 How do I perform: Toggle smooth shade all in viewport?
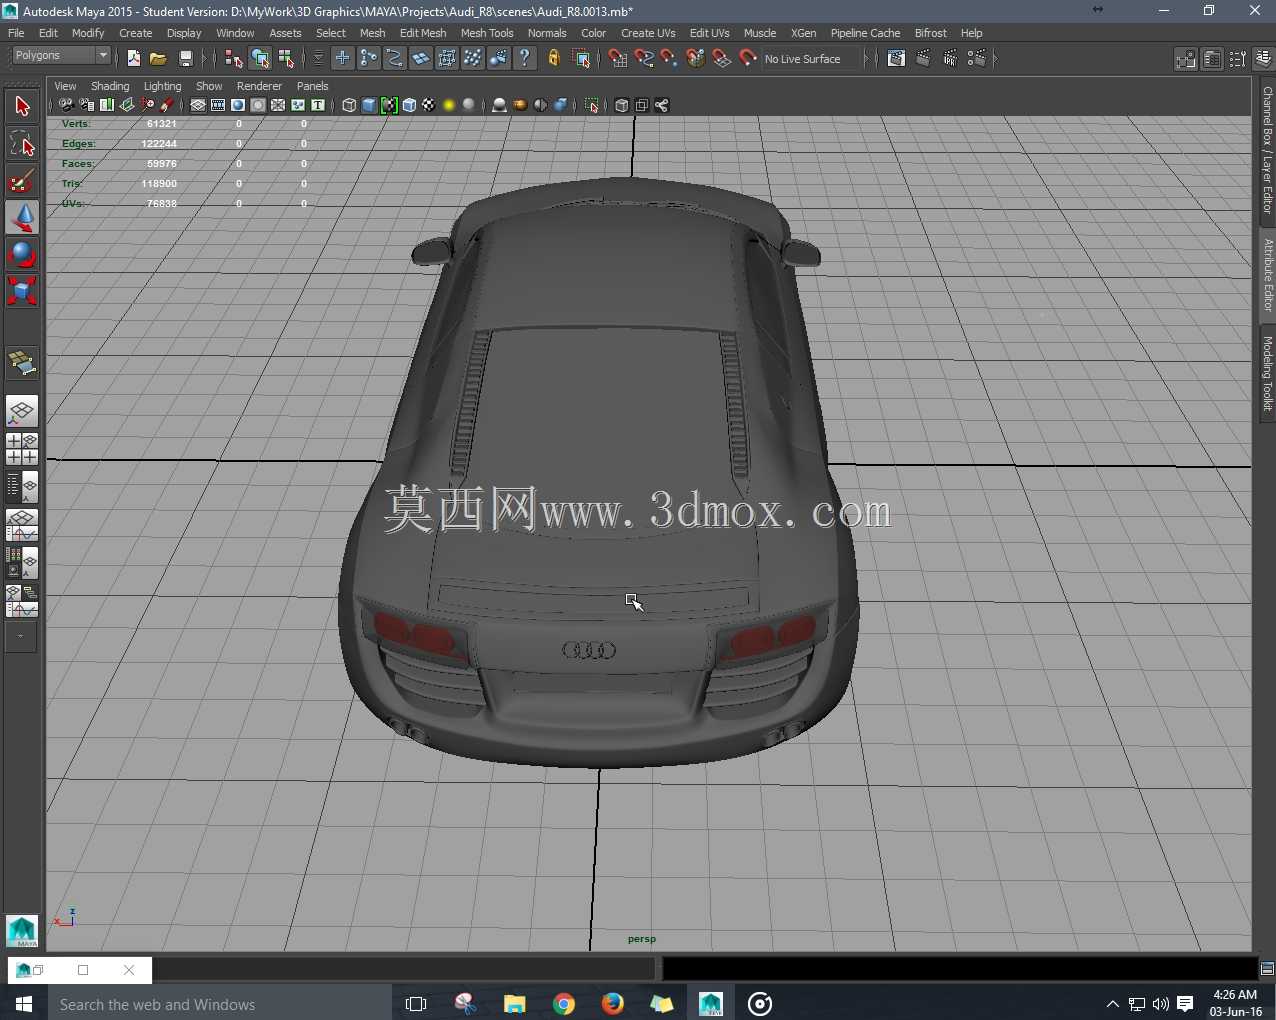point(369,105)
